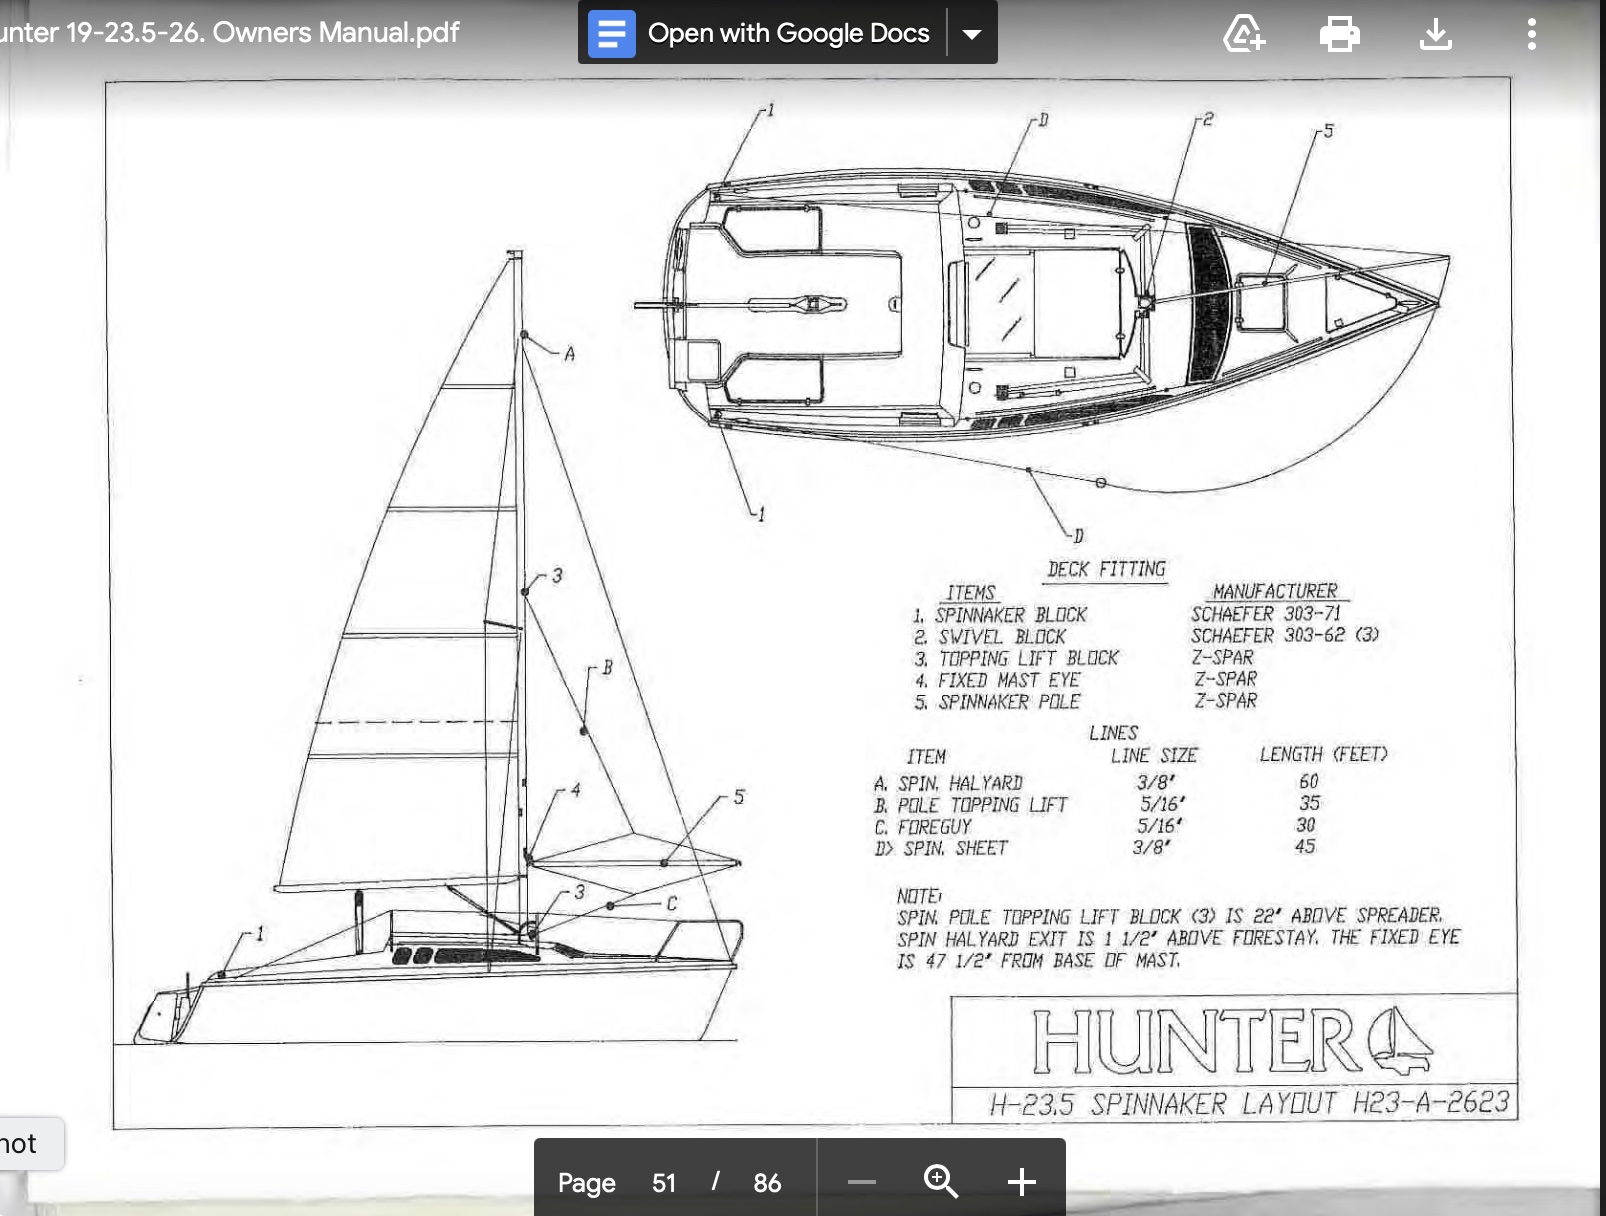Click the PDF file name in the header
Image resolution: width=1606 pixels, height=1216 pixels.
230,32
